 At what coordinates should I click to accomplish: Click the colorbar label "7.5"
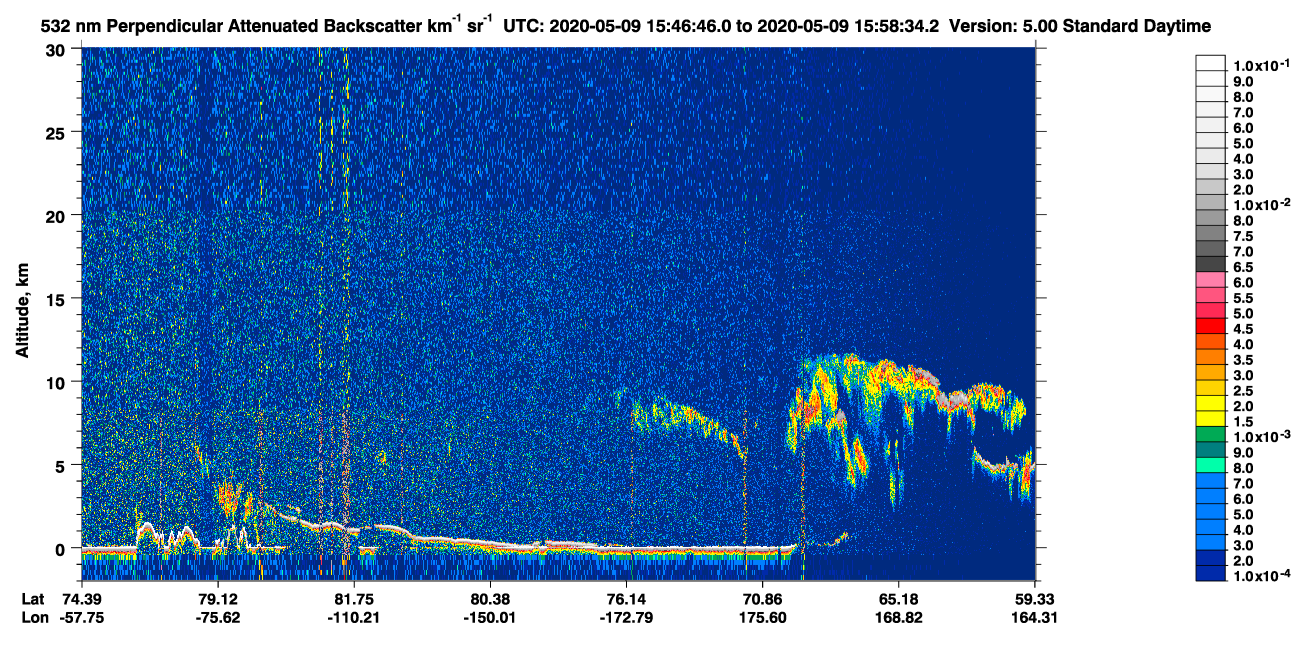(1244, 236)
